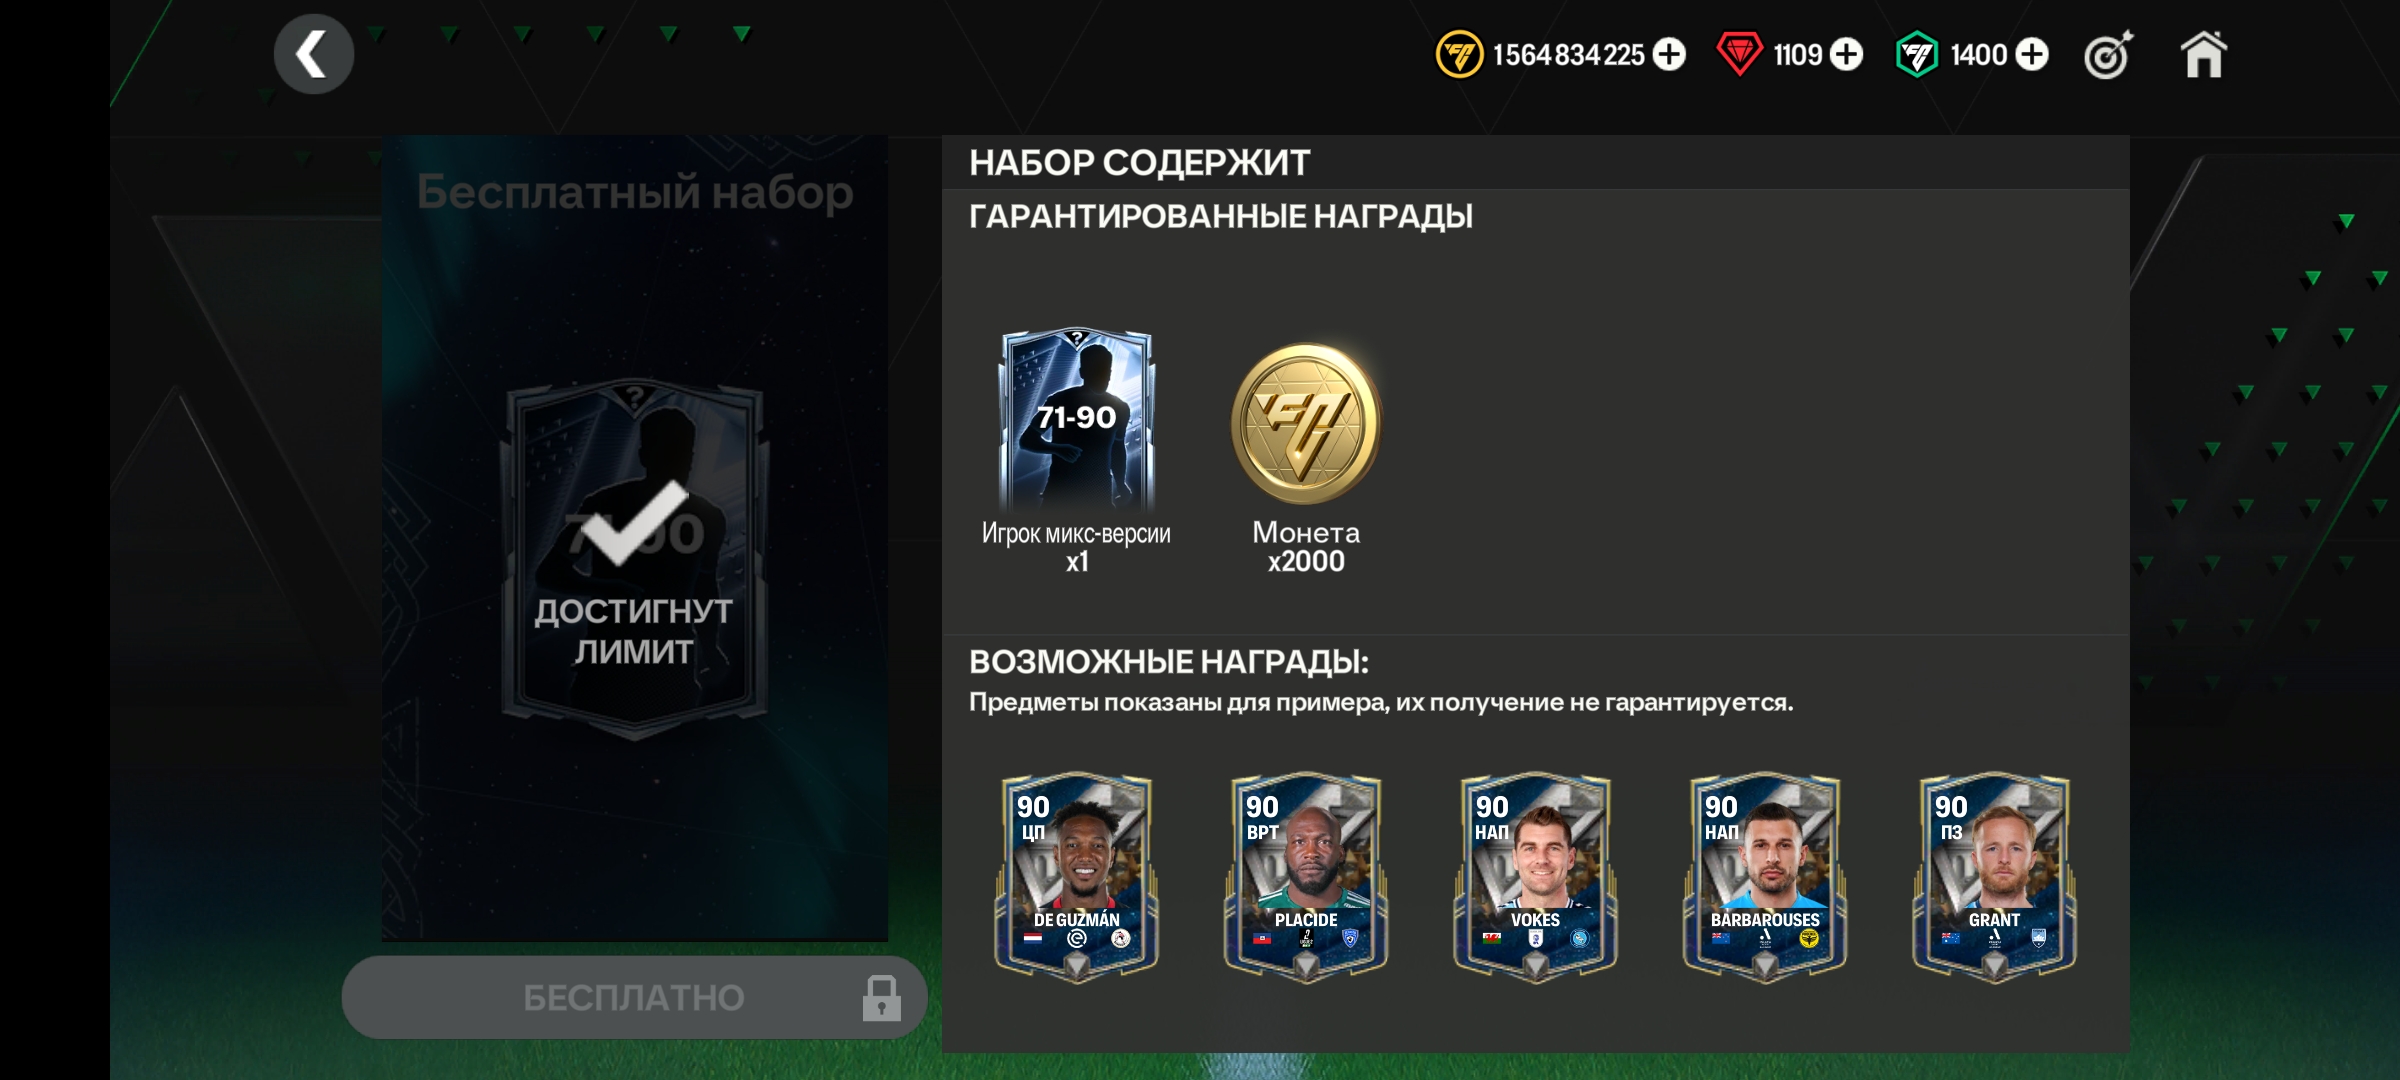Tap the red gem currency icon
Image resolution: width=2400 pixels, height=1080 pixels.
1739,54
